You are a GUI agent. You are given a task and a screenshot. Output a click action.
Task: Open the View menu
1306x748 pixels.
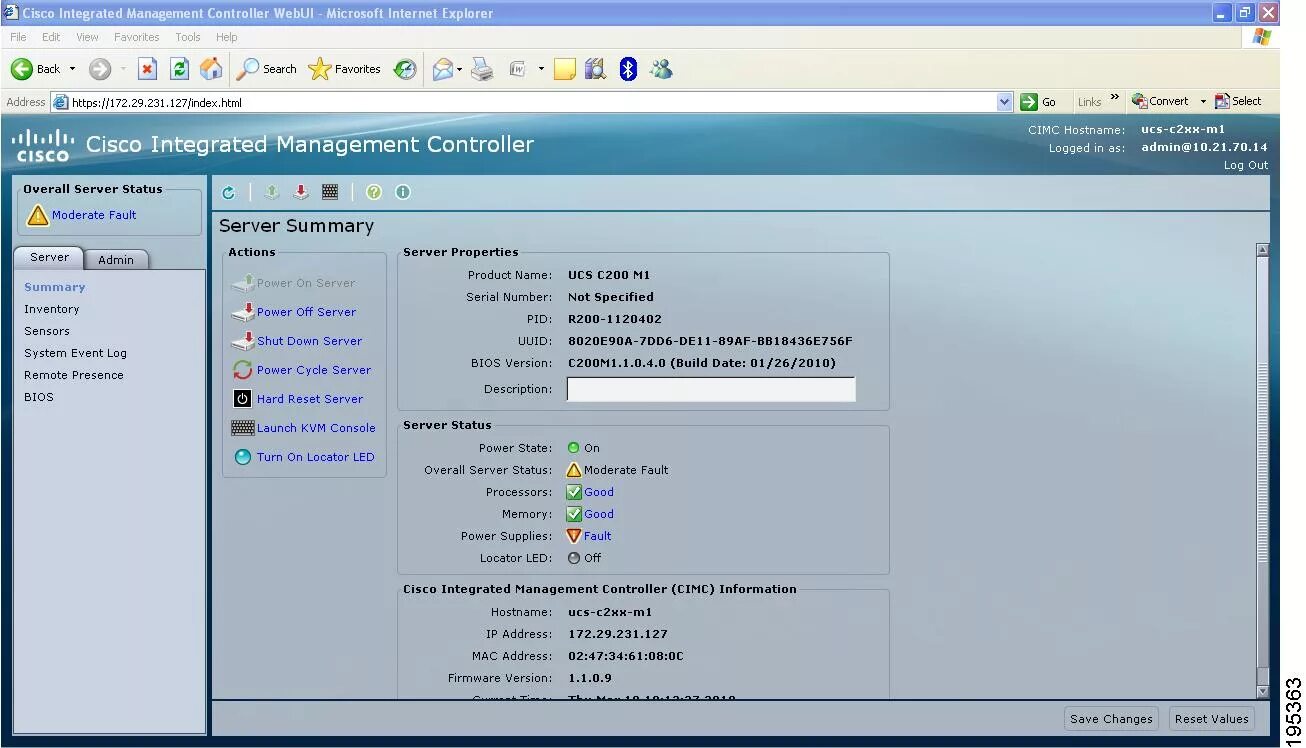[x=88, y=37]
